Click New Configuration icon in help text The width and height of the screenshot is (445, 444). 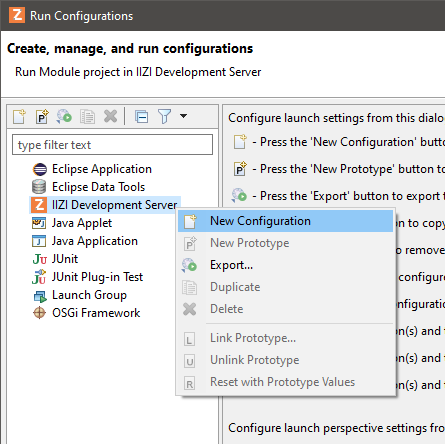[x=240, y=142]
